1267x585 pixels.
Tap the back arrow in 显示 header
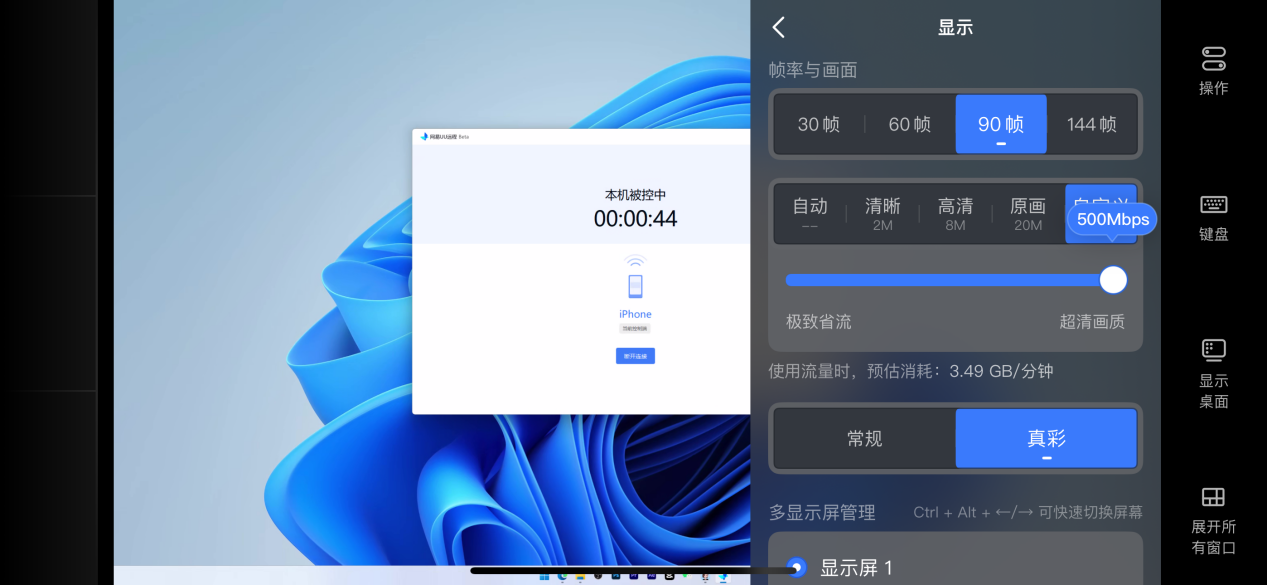point(779,27)
